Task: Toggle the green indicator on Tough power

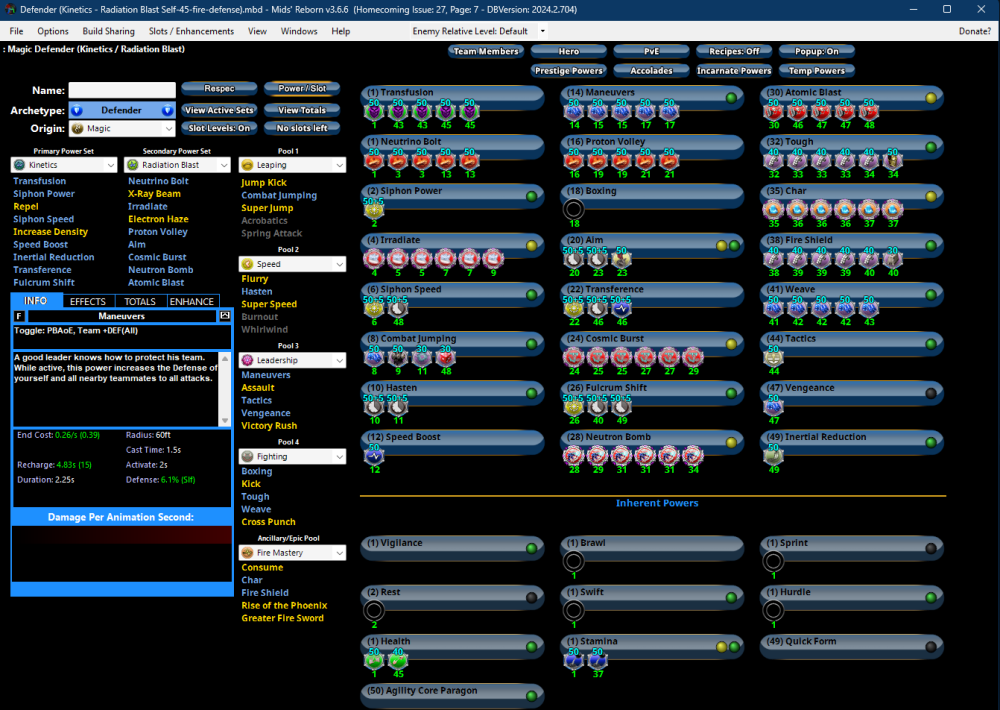Action: click(931, 147)
